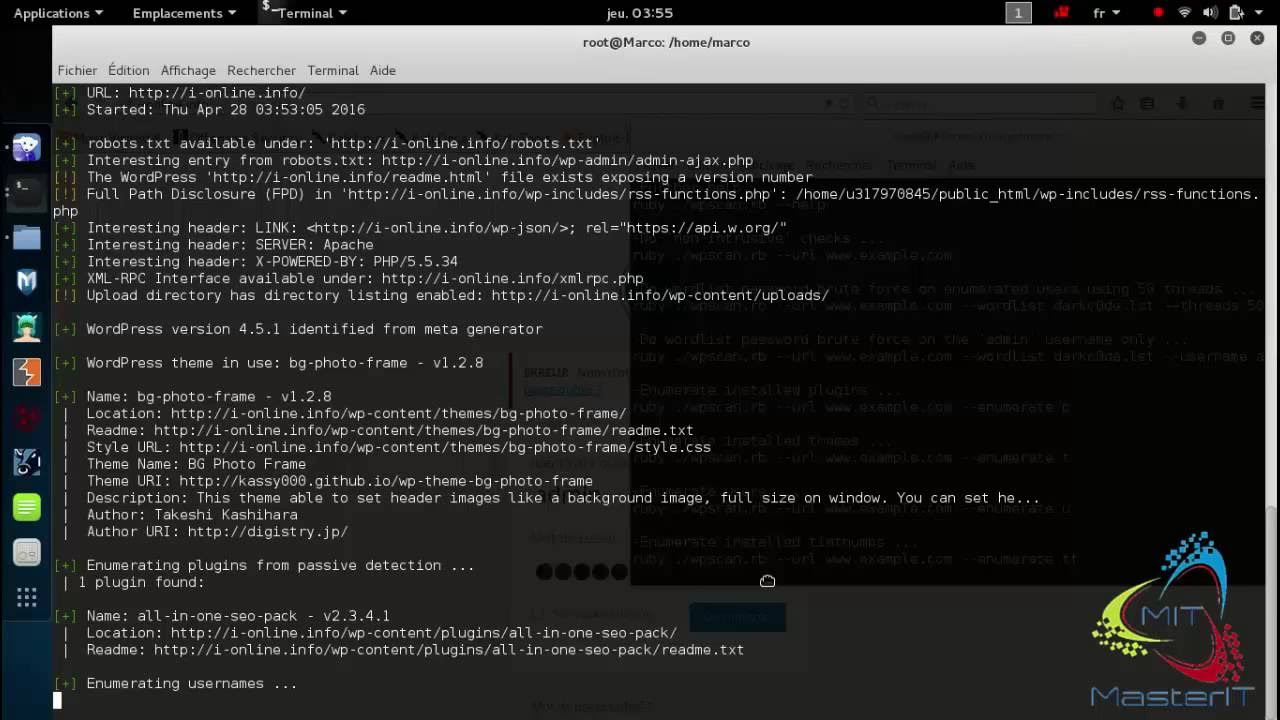Click the Started: Thu Apr 28 line
The width and height of the screenshot is (1280, 720).
click(x=210, y=110)
